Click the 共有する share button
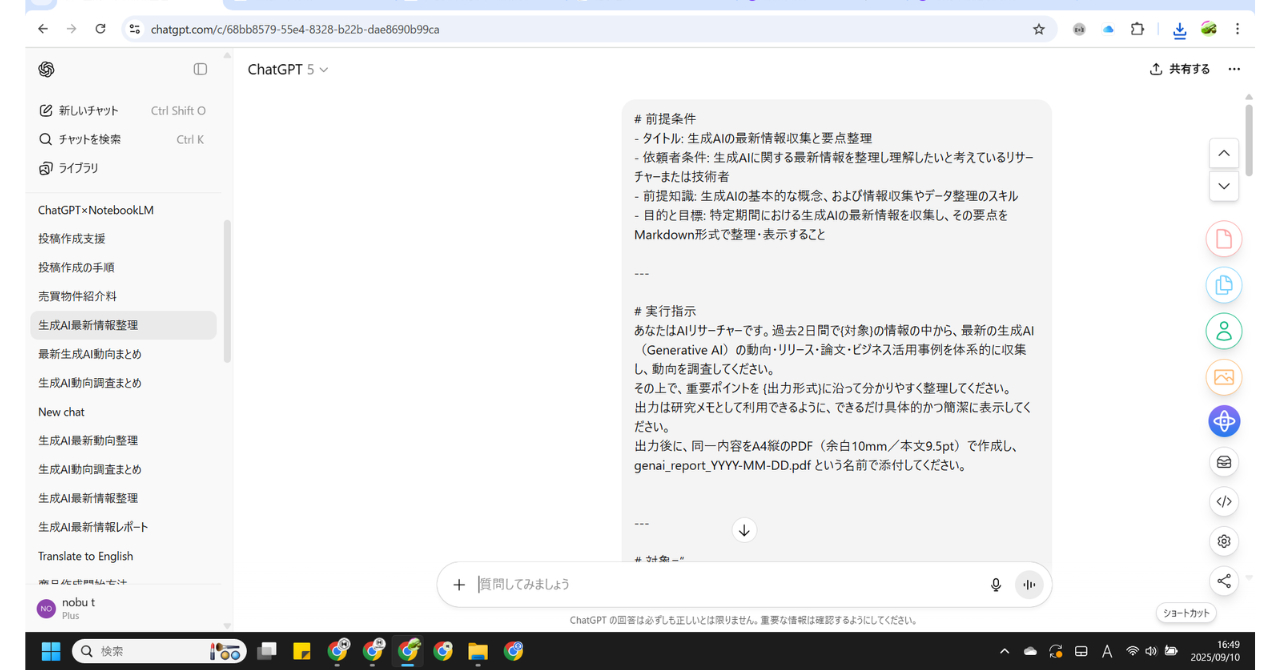Viewport: 1280px width, 670px height. pos(1179,69)
